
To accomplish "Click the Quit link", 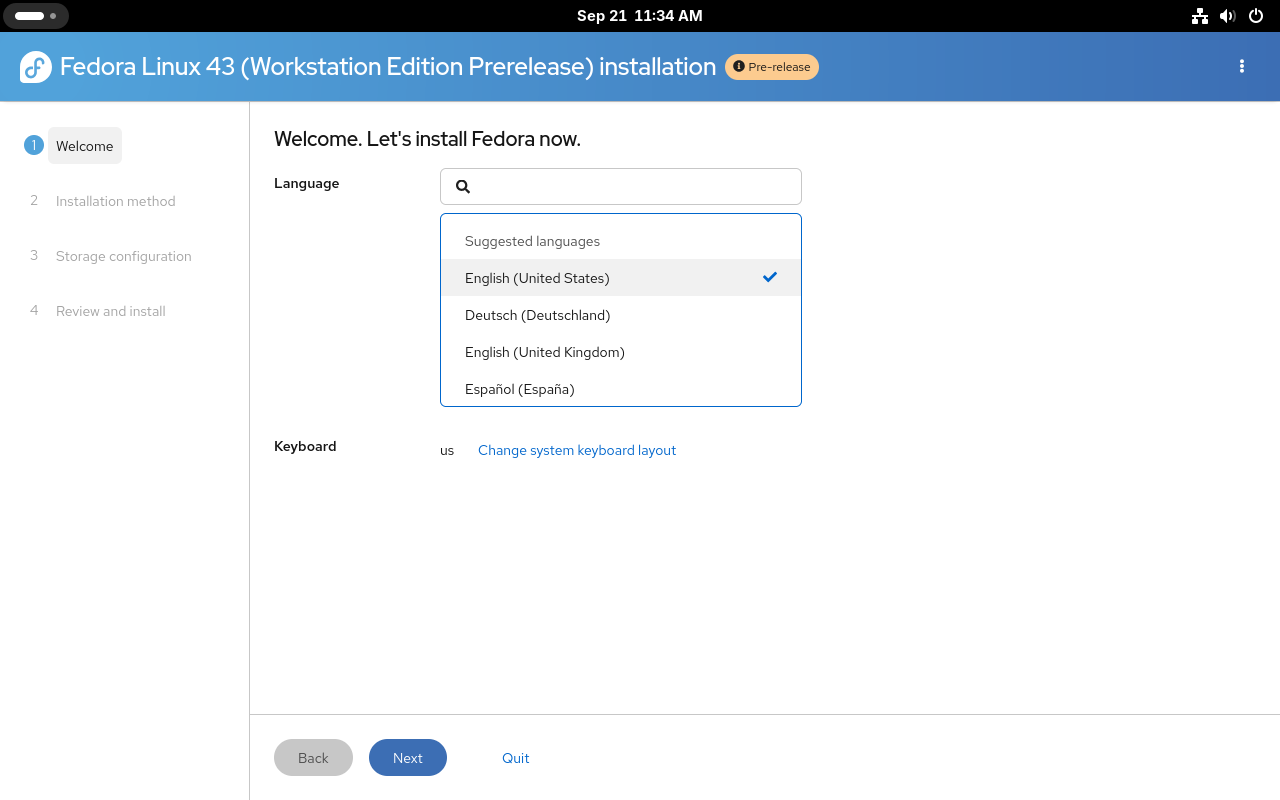I will click(515, 758).
